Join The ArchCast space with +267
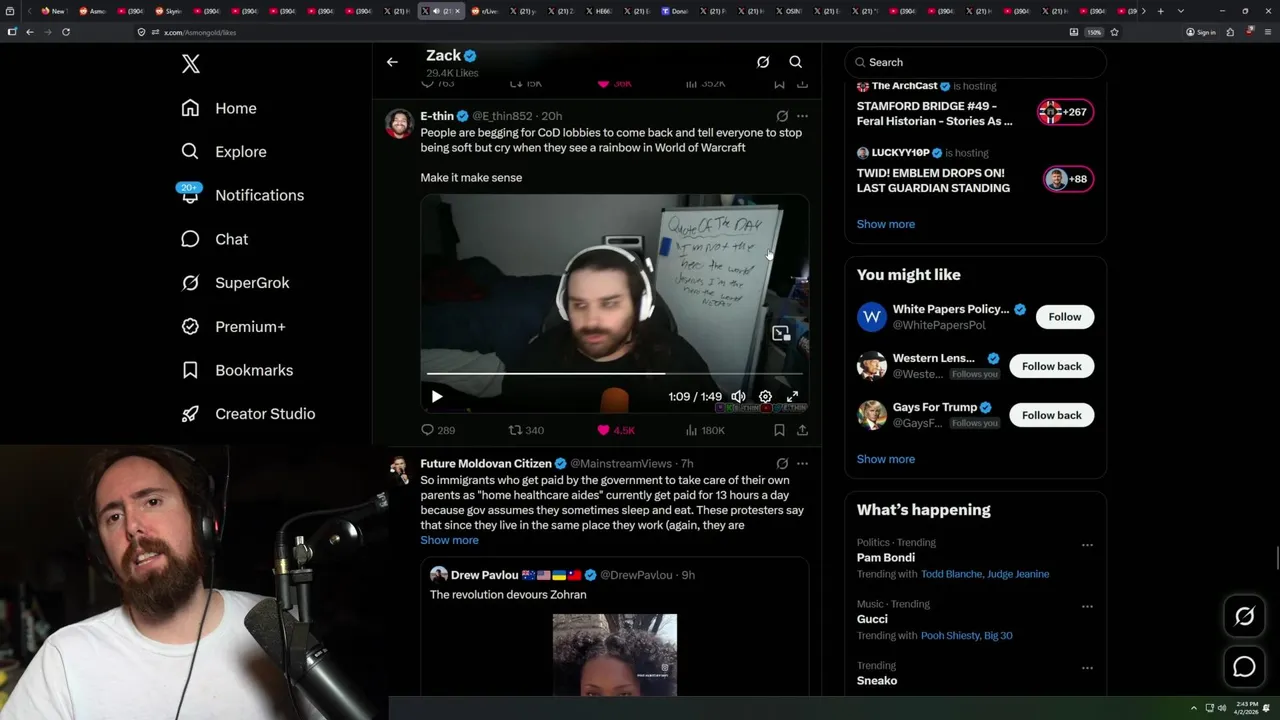1280x720 pixels. click(x=1065, y=112)
